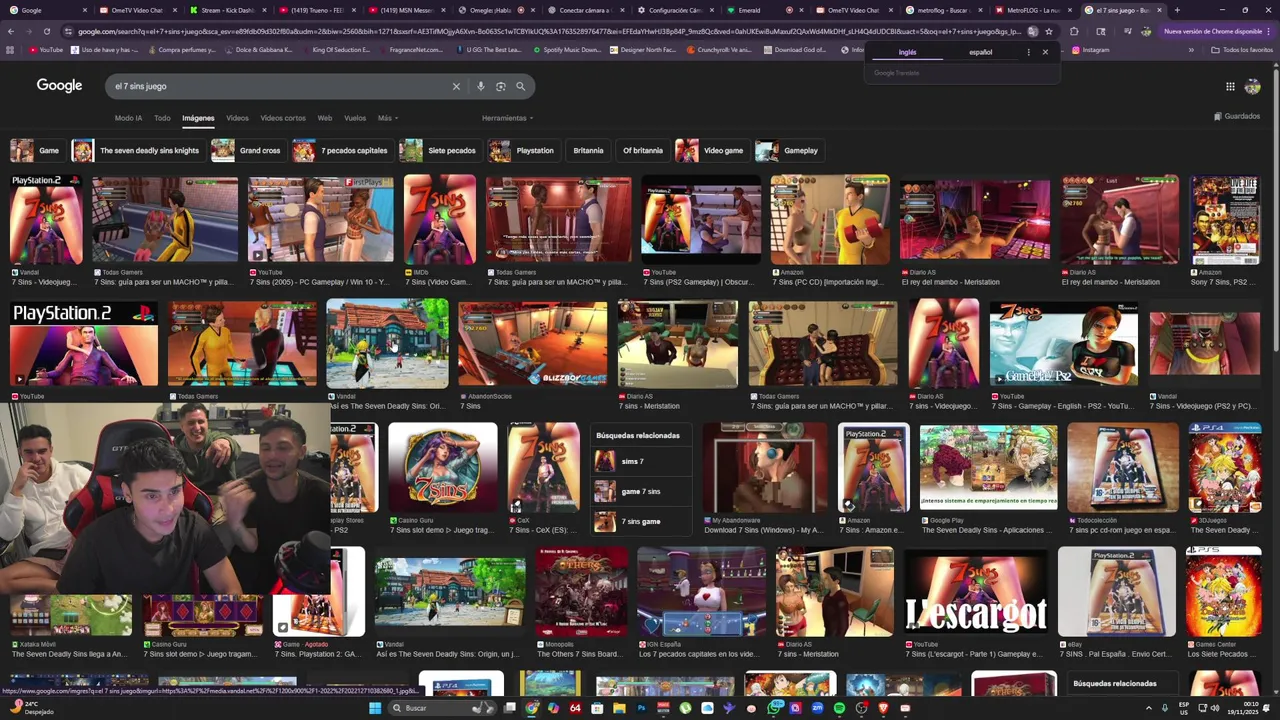1280x720 pixels.
Task: Open the YouTube bookmark
Action: (46, 50)
